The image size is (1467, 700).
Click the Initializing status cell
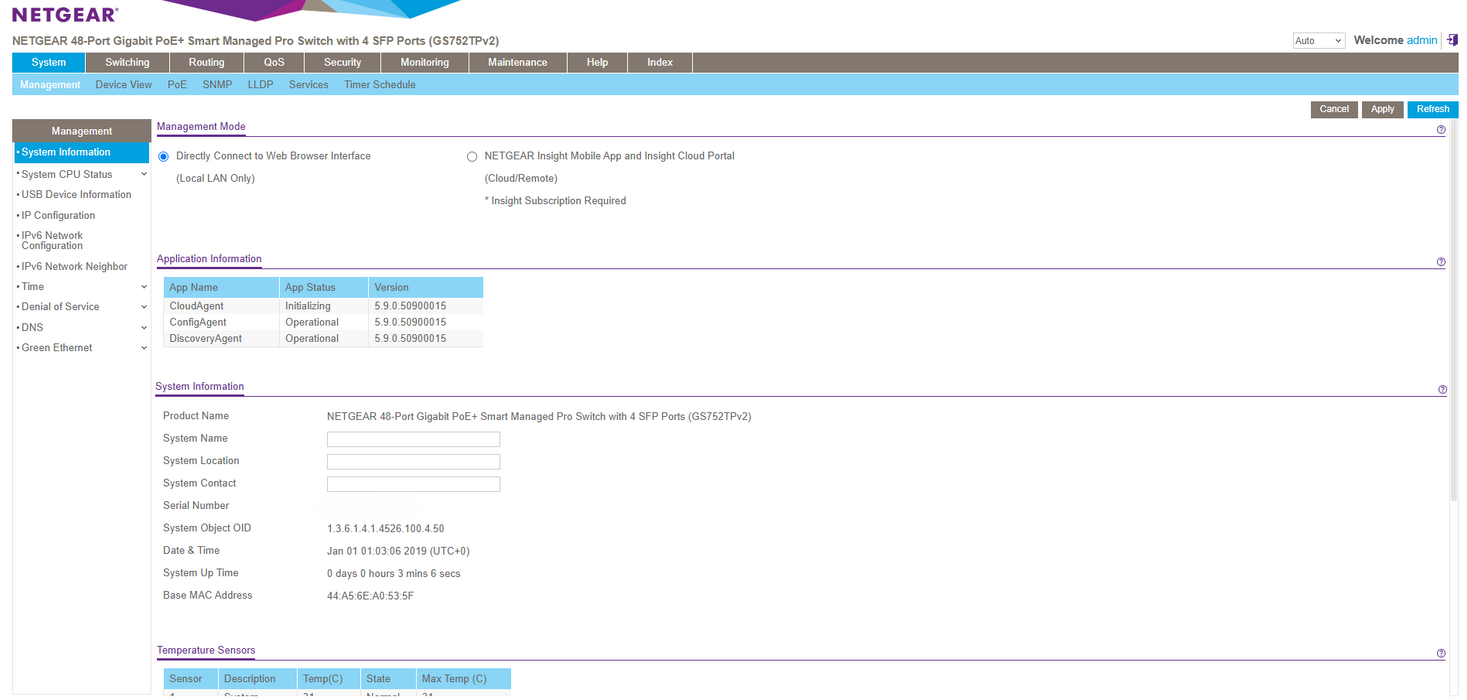(324, 306)
